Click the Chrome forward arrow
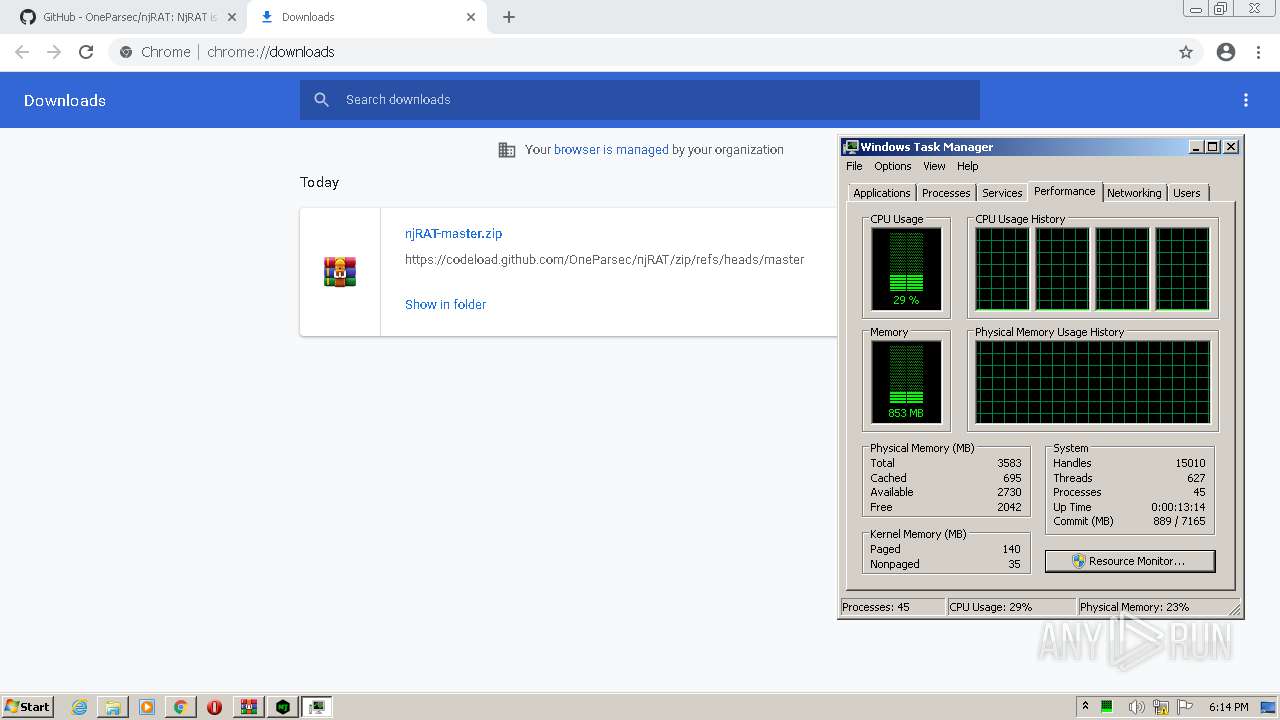The height and width of the screenshot is (720, 1280). point(54,52)
